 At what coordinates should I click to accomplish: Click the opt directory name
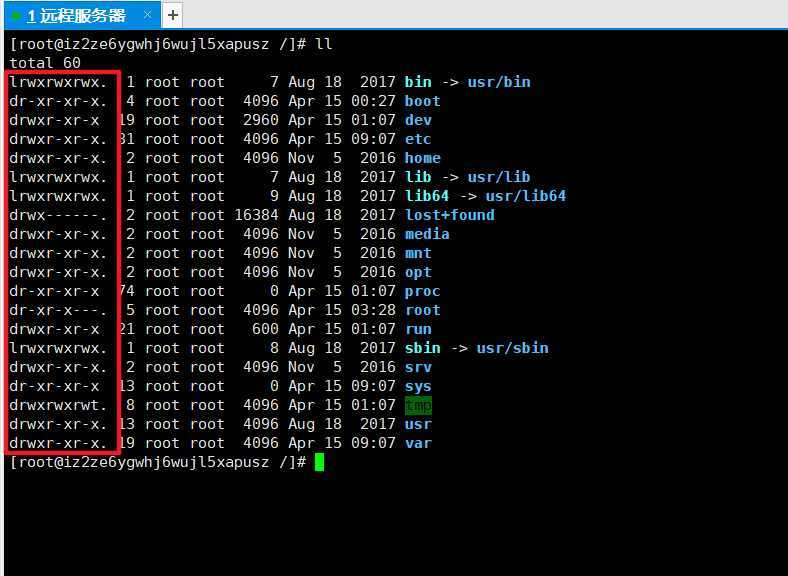(418, 272)
